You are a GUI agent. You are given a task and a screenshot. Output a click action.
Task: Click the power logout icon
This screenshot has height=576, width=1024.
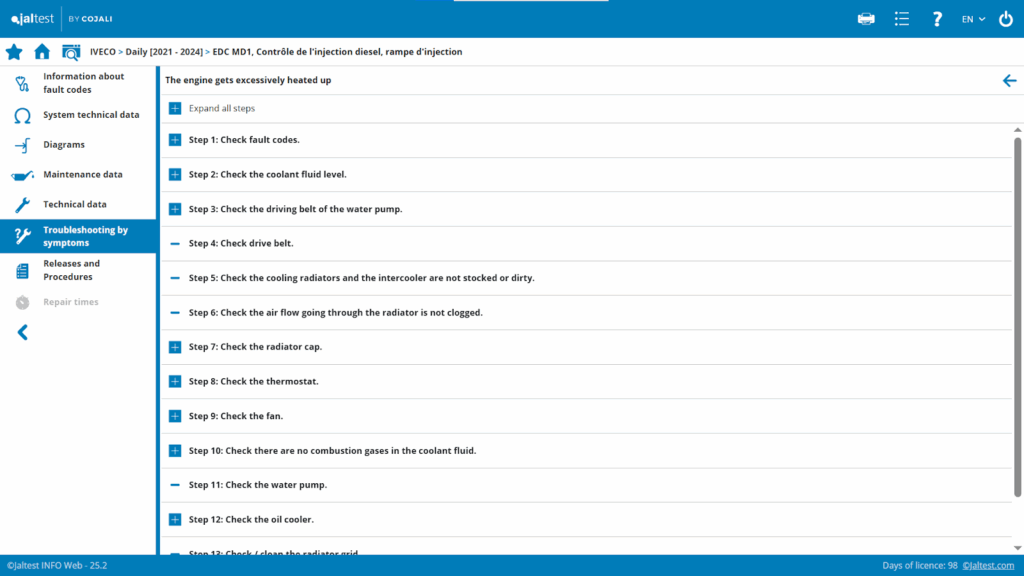1006,19
